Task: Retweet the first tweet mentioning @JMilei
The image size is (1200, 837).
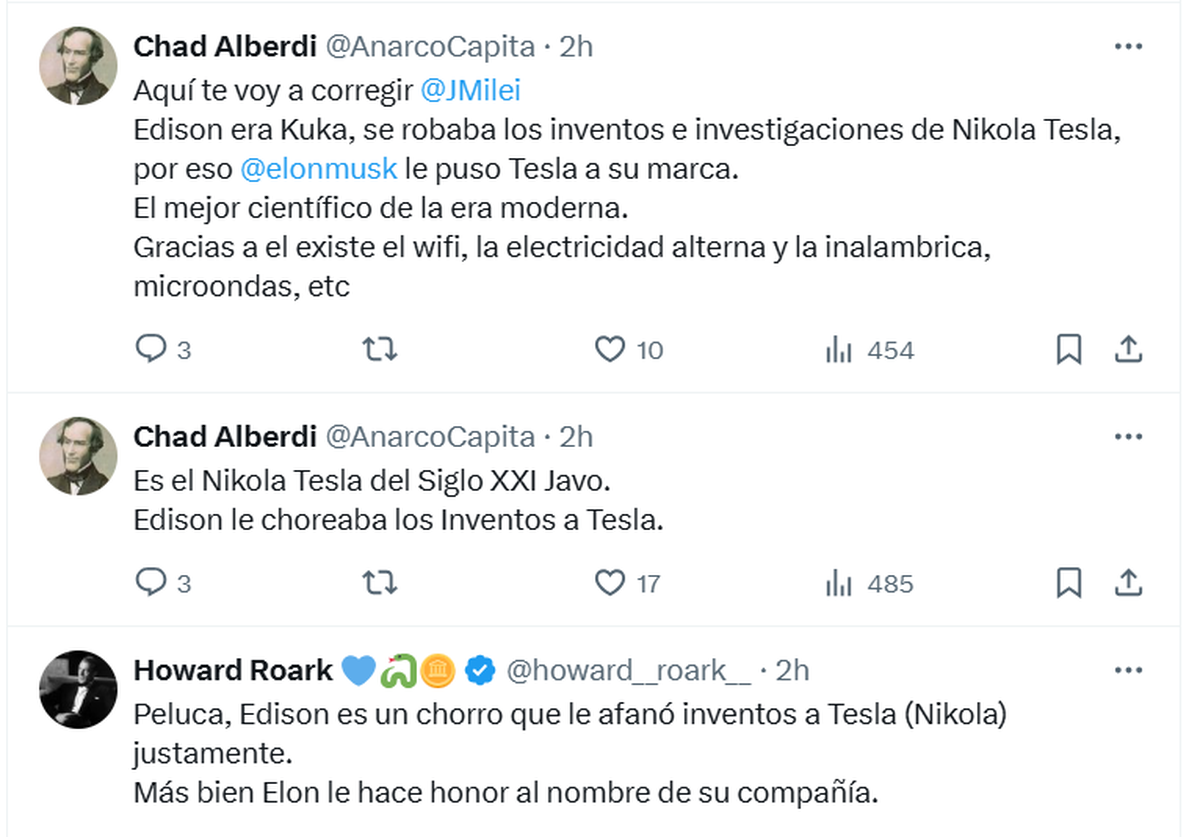Action: tap(378, 350)
